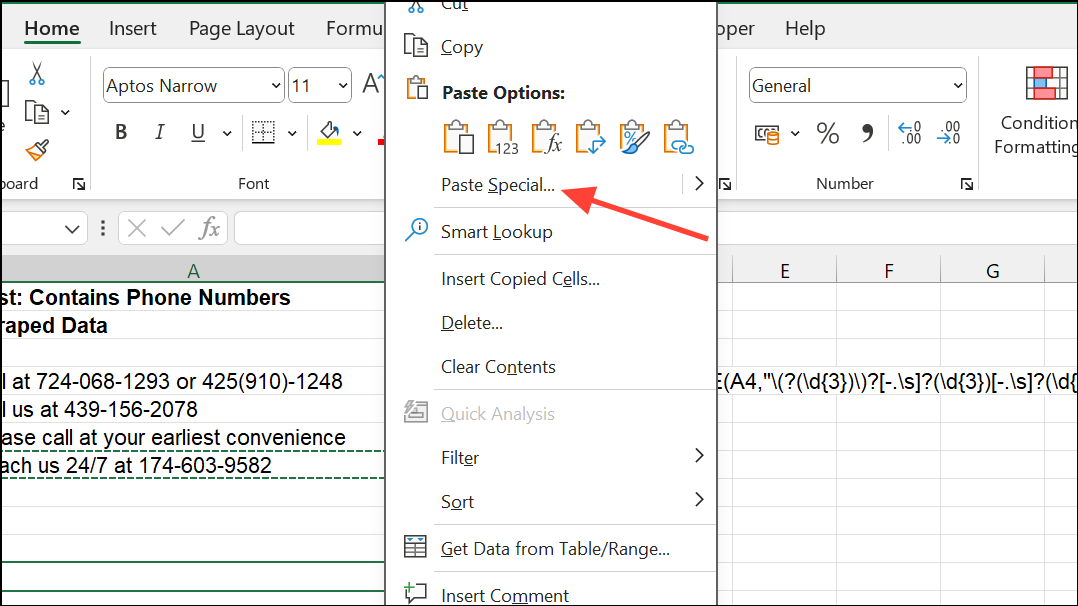1078x606 pixels.
Task: Click the Increase Decimal icon
Action: coord(909,132)
